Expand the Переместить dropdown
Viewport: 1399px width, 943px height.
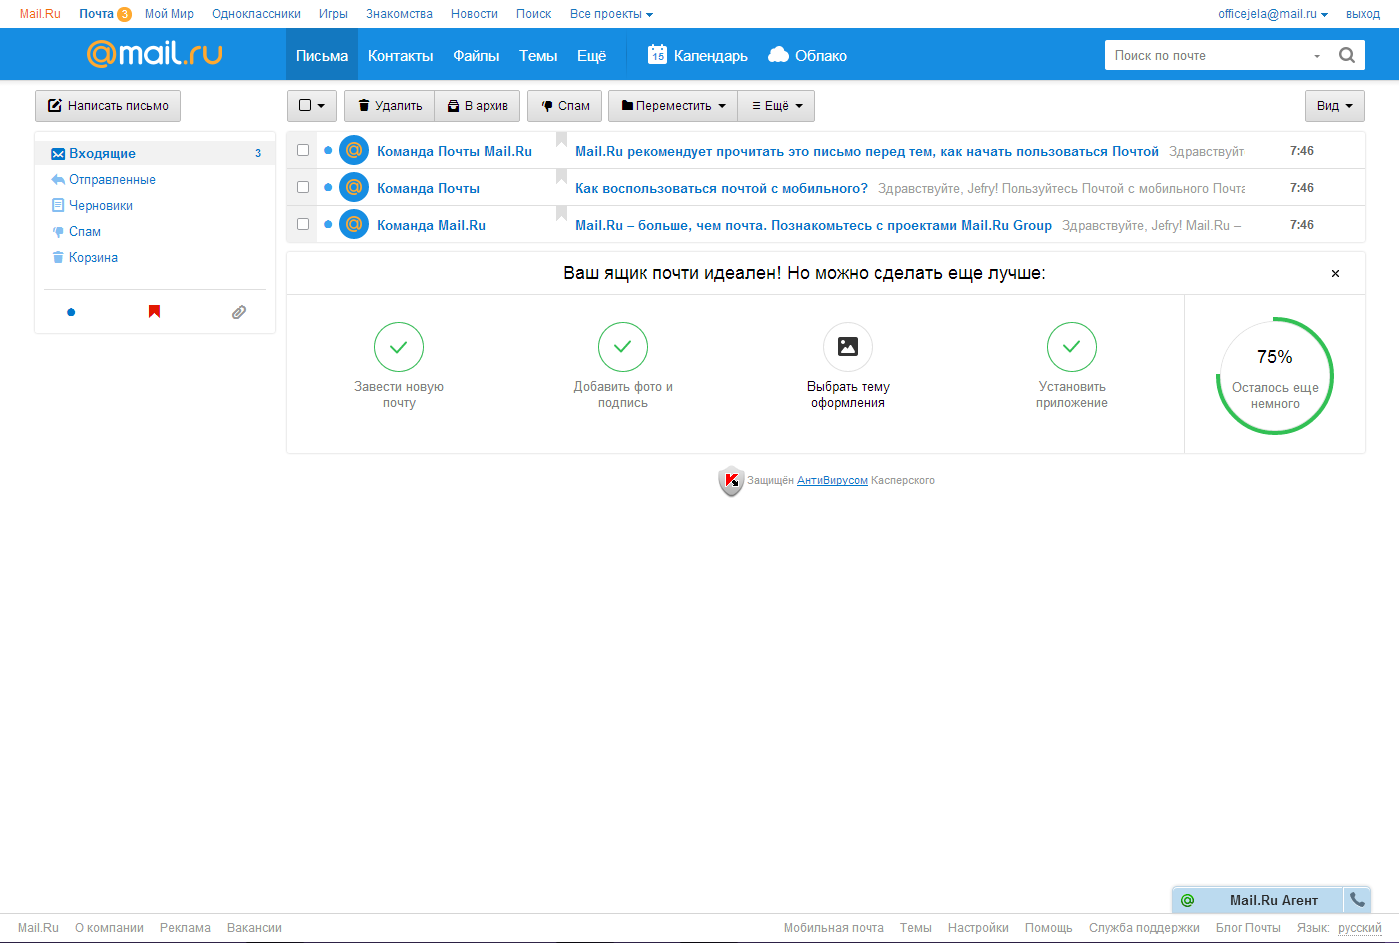click(673, 106)
